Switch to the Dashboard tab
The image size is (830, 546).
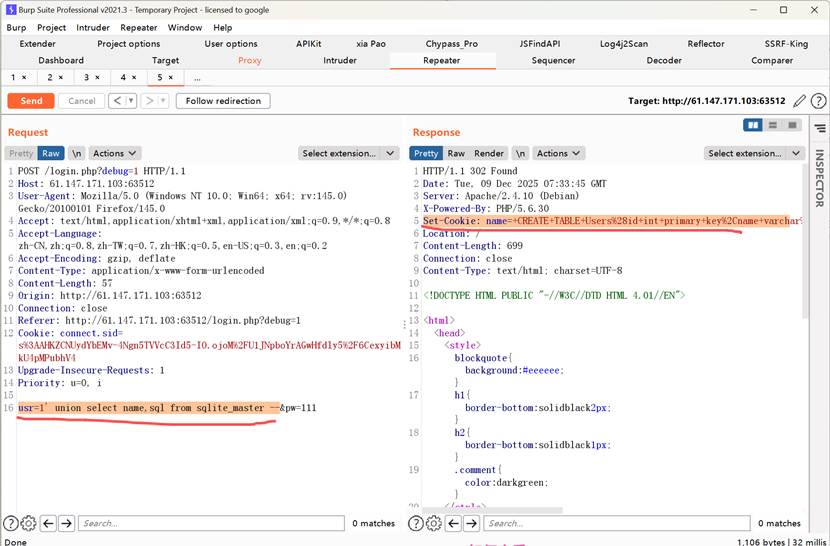pyautogui.click(x=61, y=60)
